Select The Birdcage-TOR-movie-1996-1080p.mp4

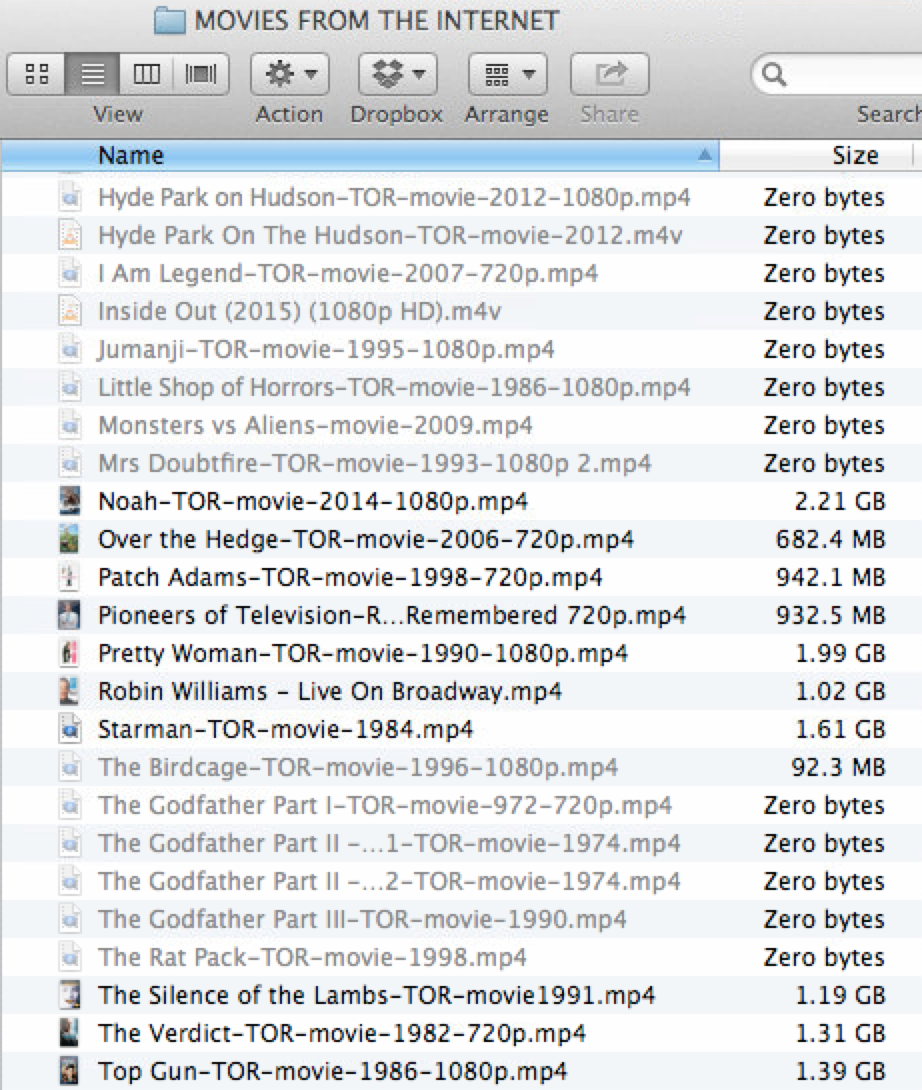(x=358, y=767)
